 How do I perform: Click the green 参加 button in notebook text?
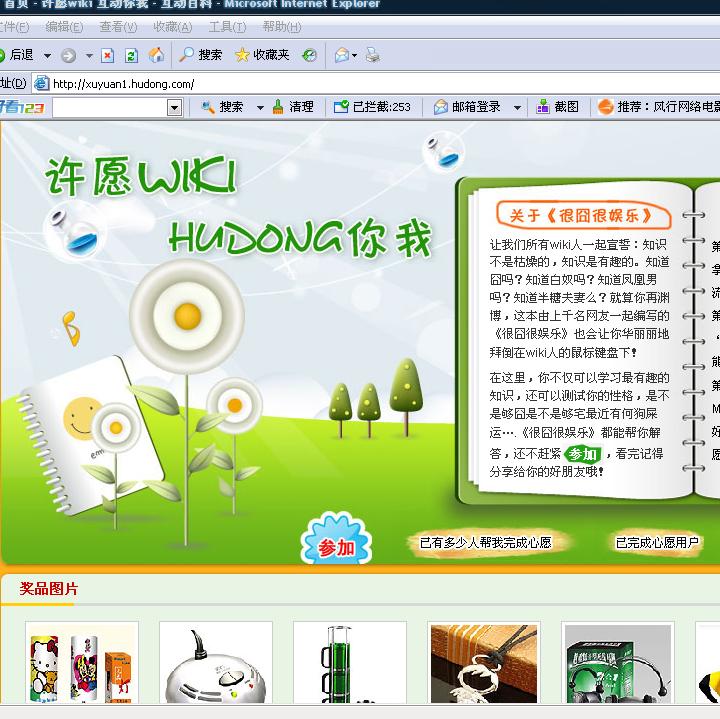(582, 455)
